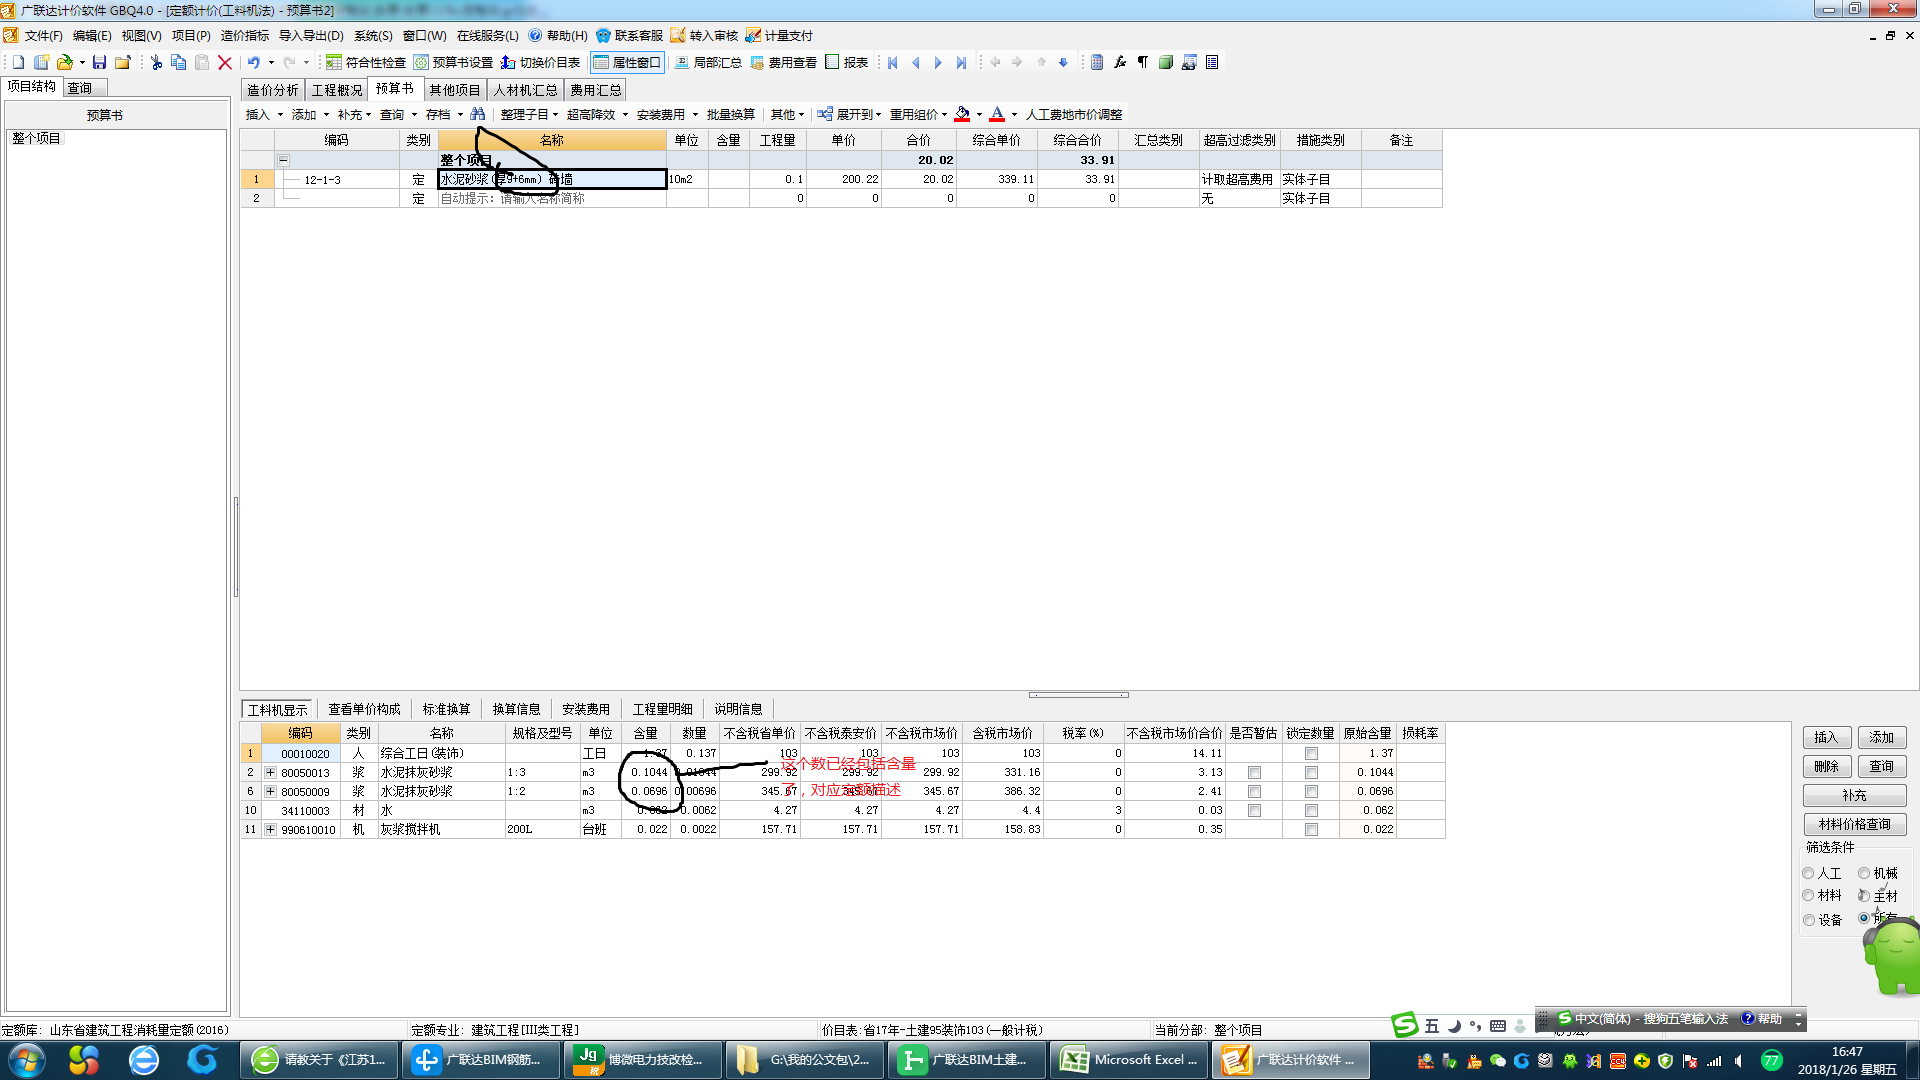
Task: Open 局部汇总 partial summary
Action: point(708,62)
